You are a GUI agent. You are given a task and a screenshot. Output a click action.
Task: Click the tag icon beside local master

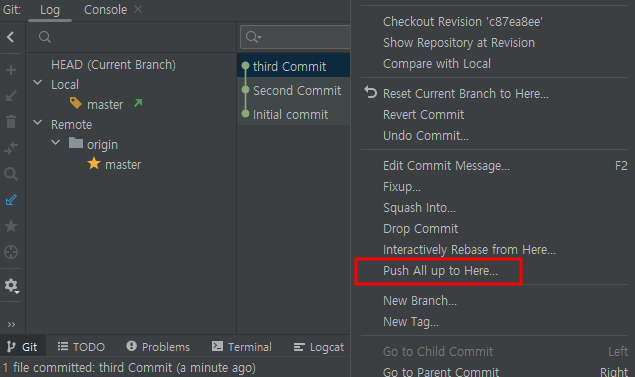click(x=76, y=103)
